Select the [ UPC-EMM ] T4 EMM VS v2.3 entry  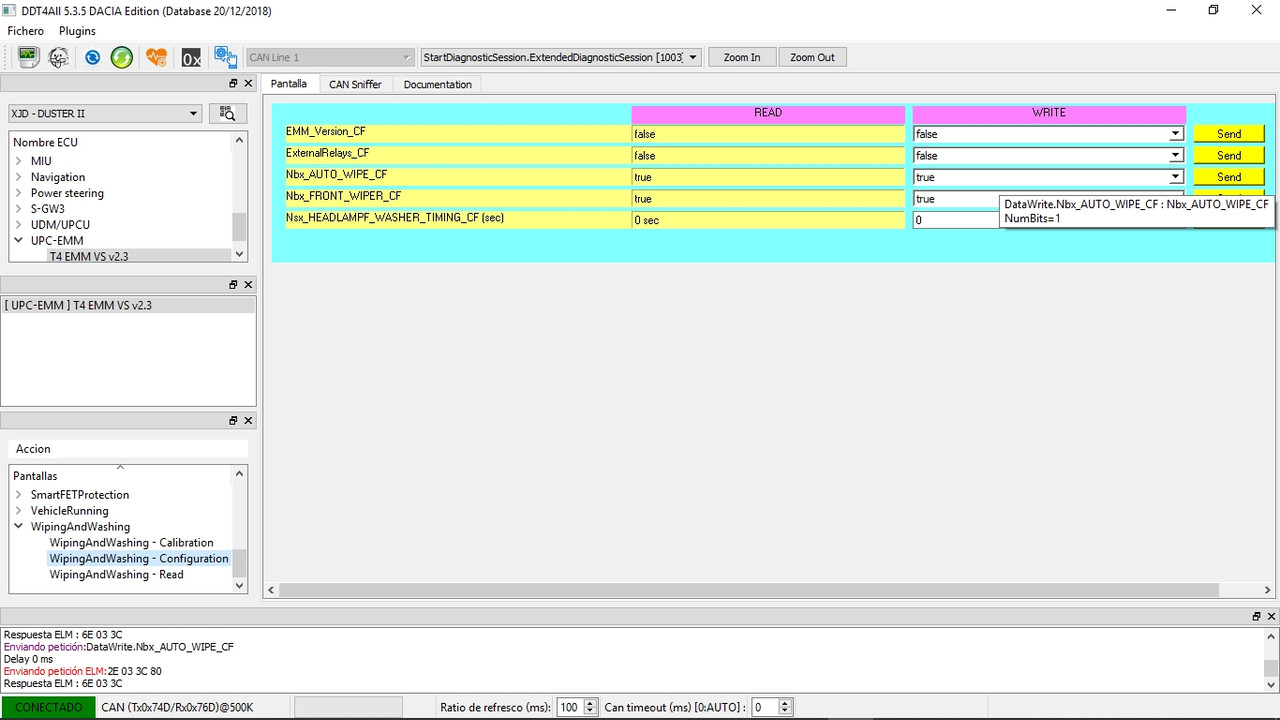tap(128, 305)
